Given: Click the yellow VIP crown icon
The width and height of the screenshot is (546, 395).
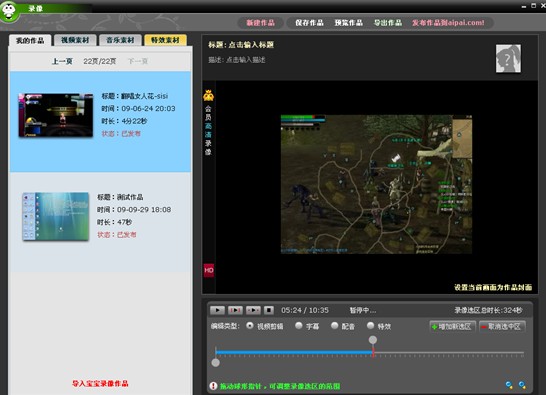Looking at the screenshot, I should (x=208, y=95).
